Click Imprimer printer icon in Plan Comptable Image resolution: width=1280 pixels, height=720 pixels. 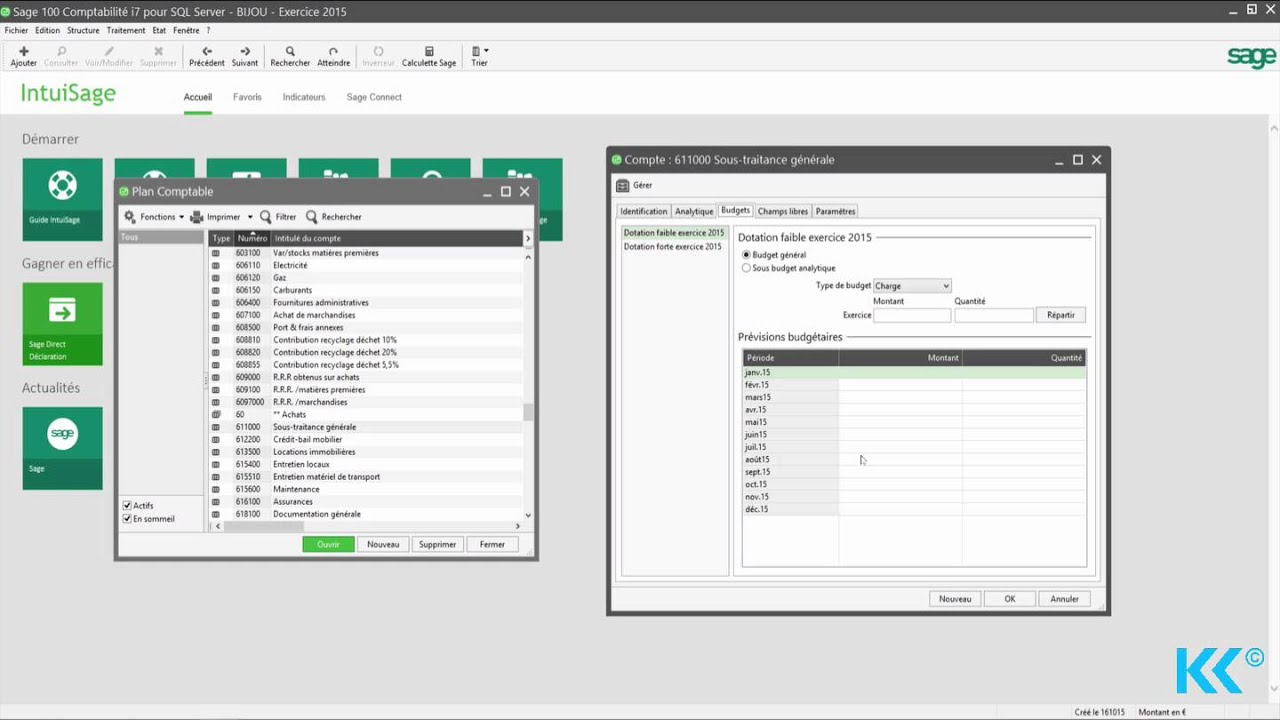click(x=197, y=216)
